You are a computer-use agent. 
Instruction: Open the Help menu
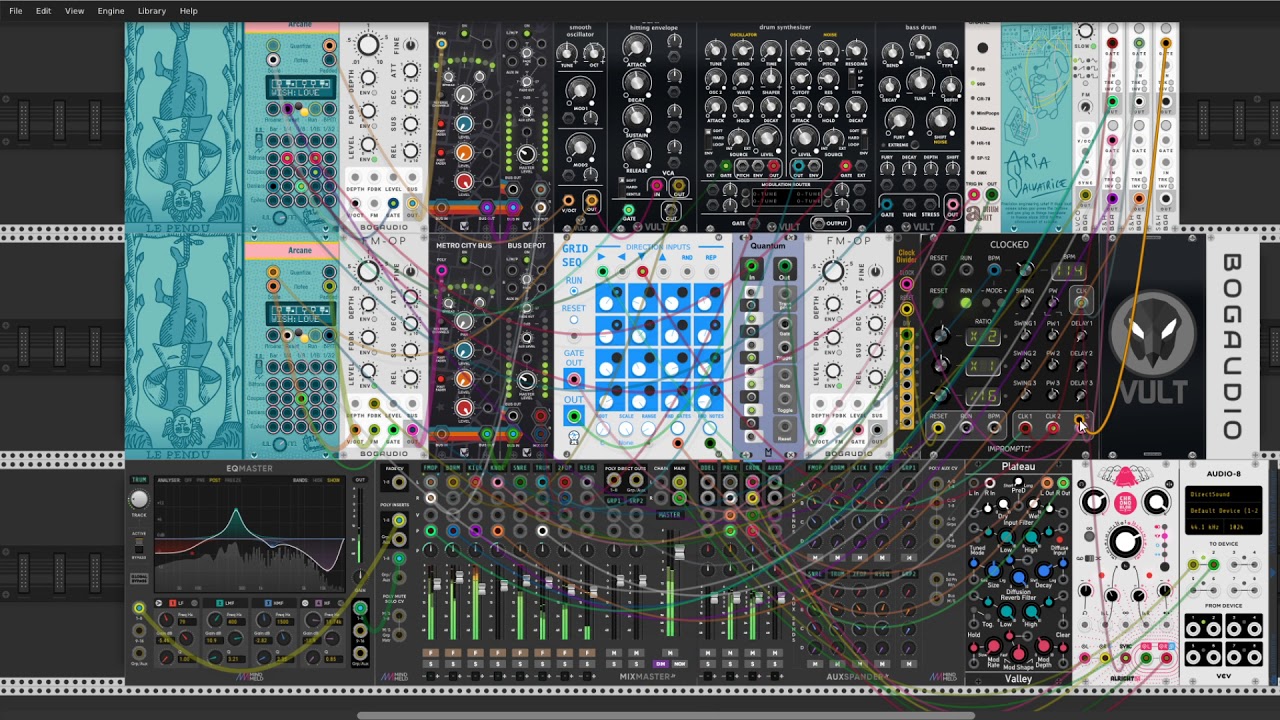[x=188, y=11]
